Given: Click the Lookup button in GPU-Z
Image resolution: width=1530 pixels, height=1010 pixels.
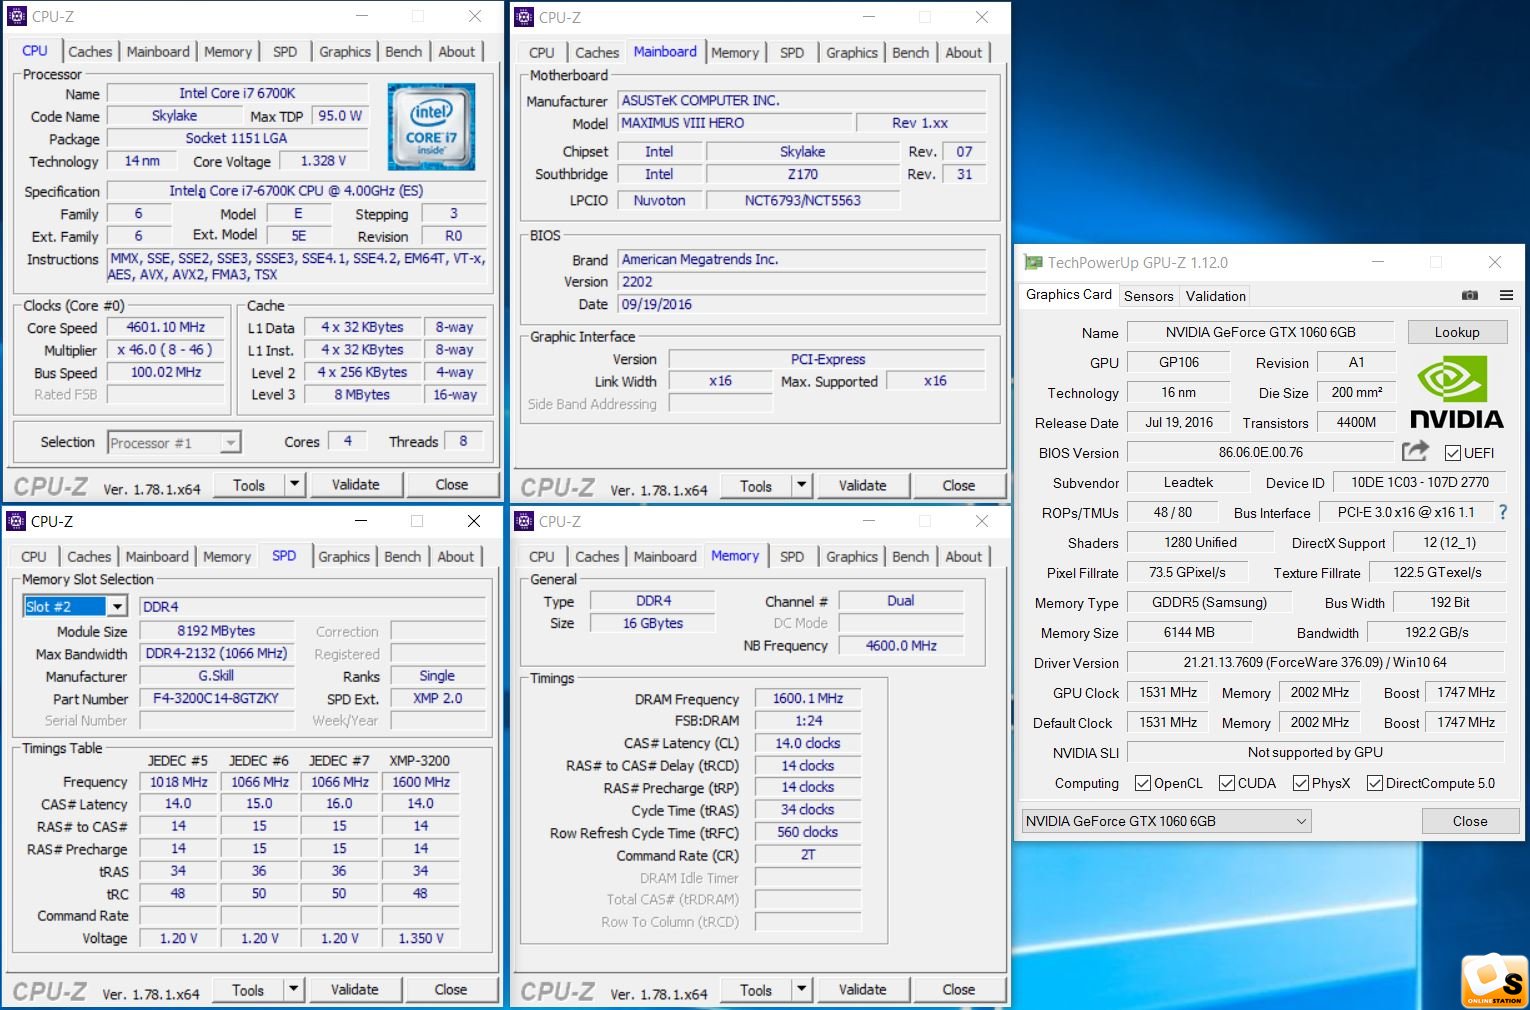Looking at the screenshot, I should point(1457,332).
